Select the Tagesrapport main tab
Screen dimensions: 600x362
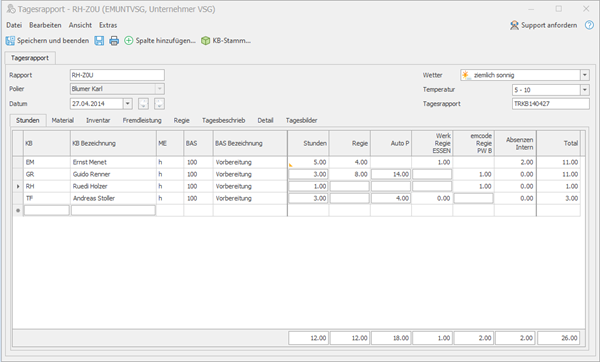tap(30, 58)
